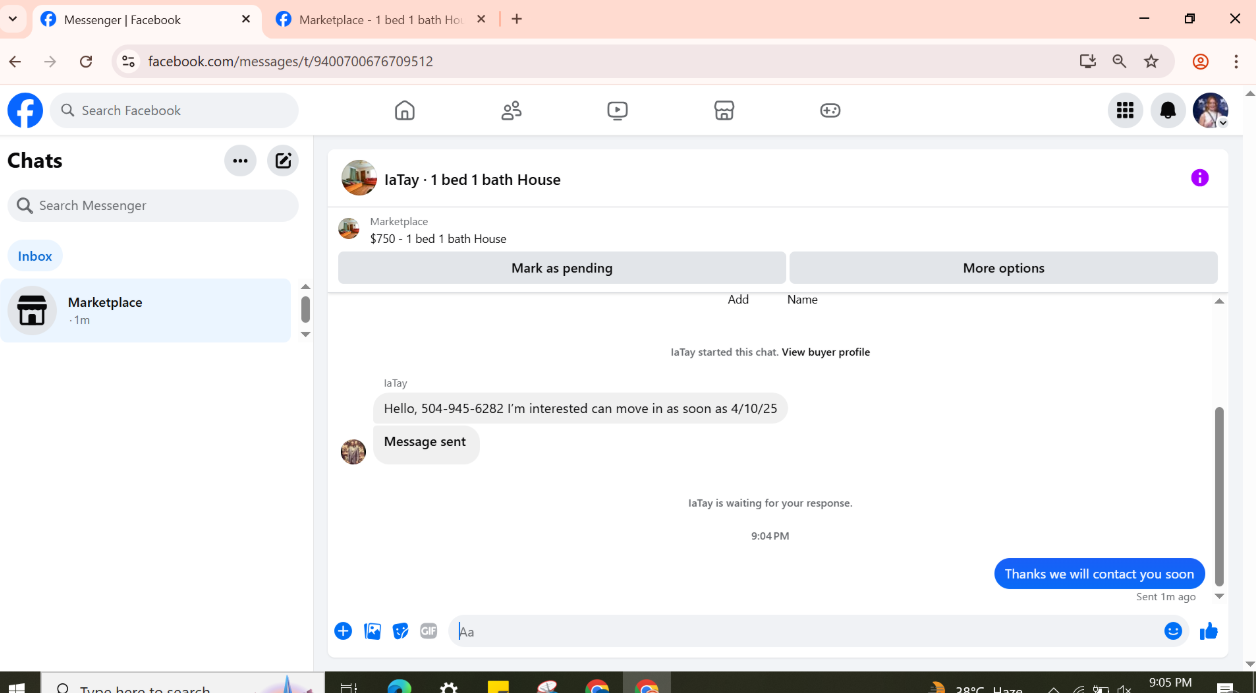The width and height of the screenshot is (1256, 693).
Task: Choose a GIF icon in composer
Action: coord(429,631)
